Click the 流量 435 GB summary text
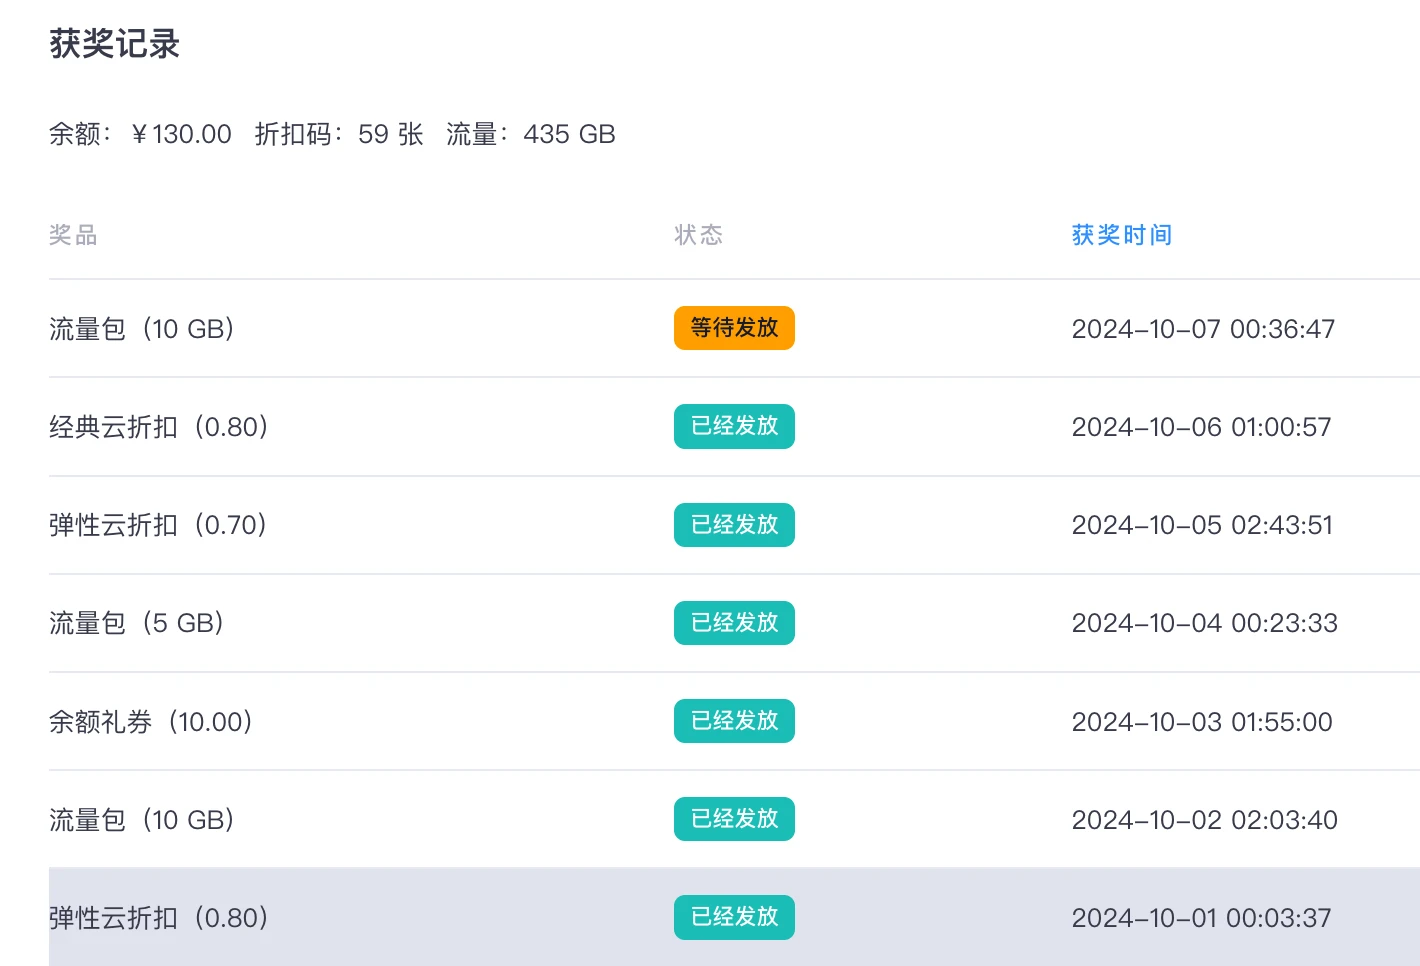 coord(530,134)
